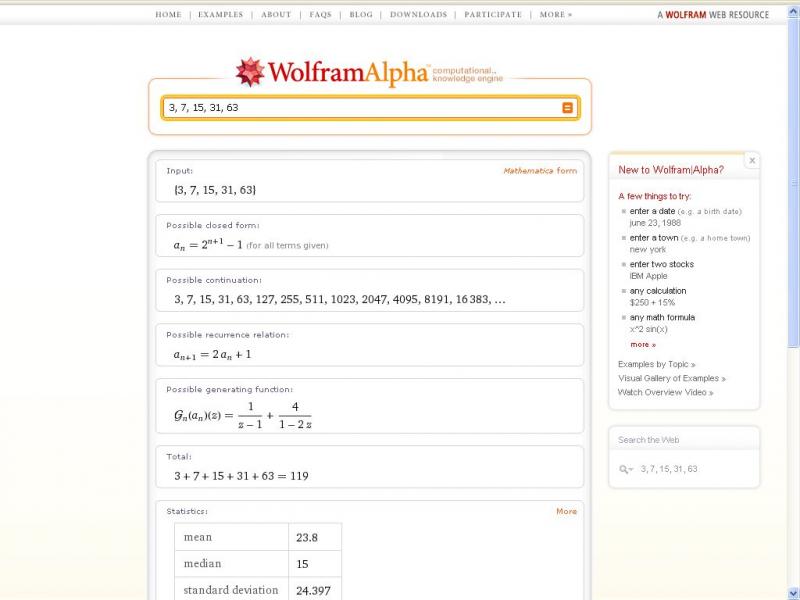This screenshot has height=600, width=800.
Task: Try the x^2 sin(x) formula example
Action: click(x=648, y=329)
